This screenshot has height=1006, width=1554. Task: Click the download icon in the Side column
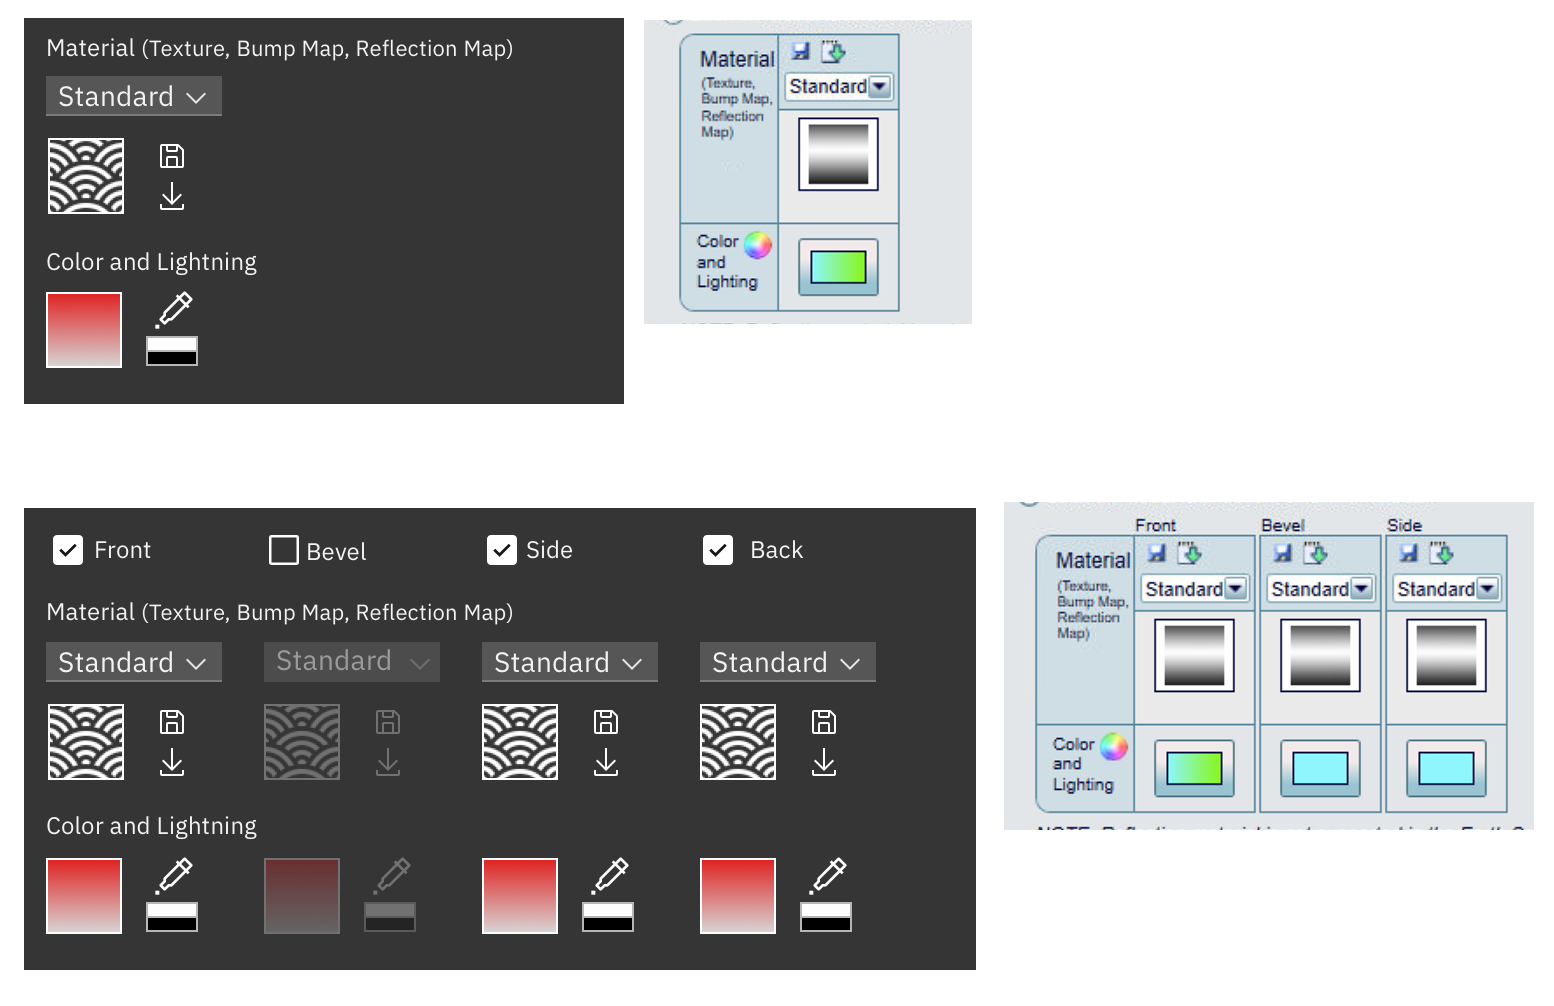tap(606, 762)
